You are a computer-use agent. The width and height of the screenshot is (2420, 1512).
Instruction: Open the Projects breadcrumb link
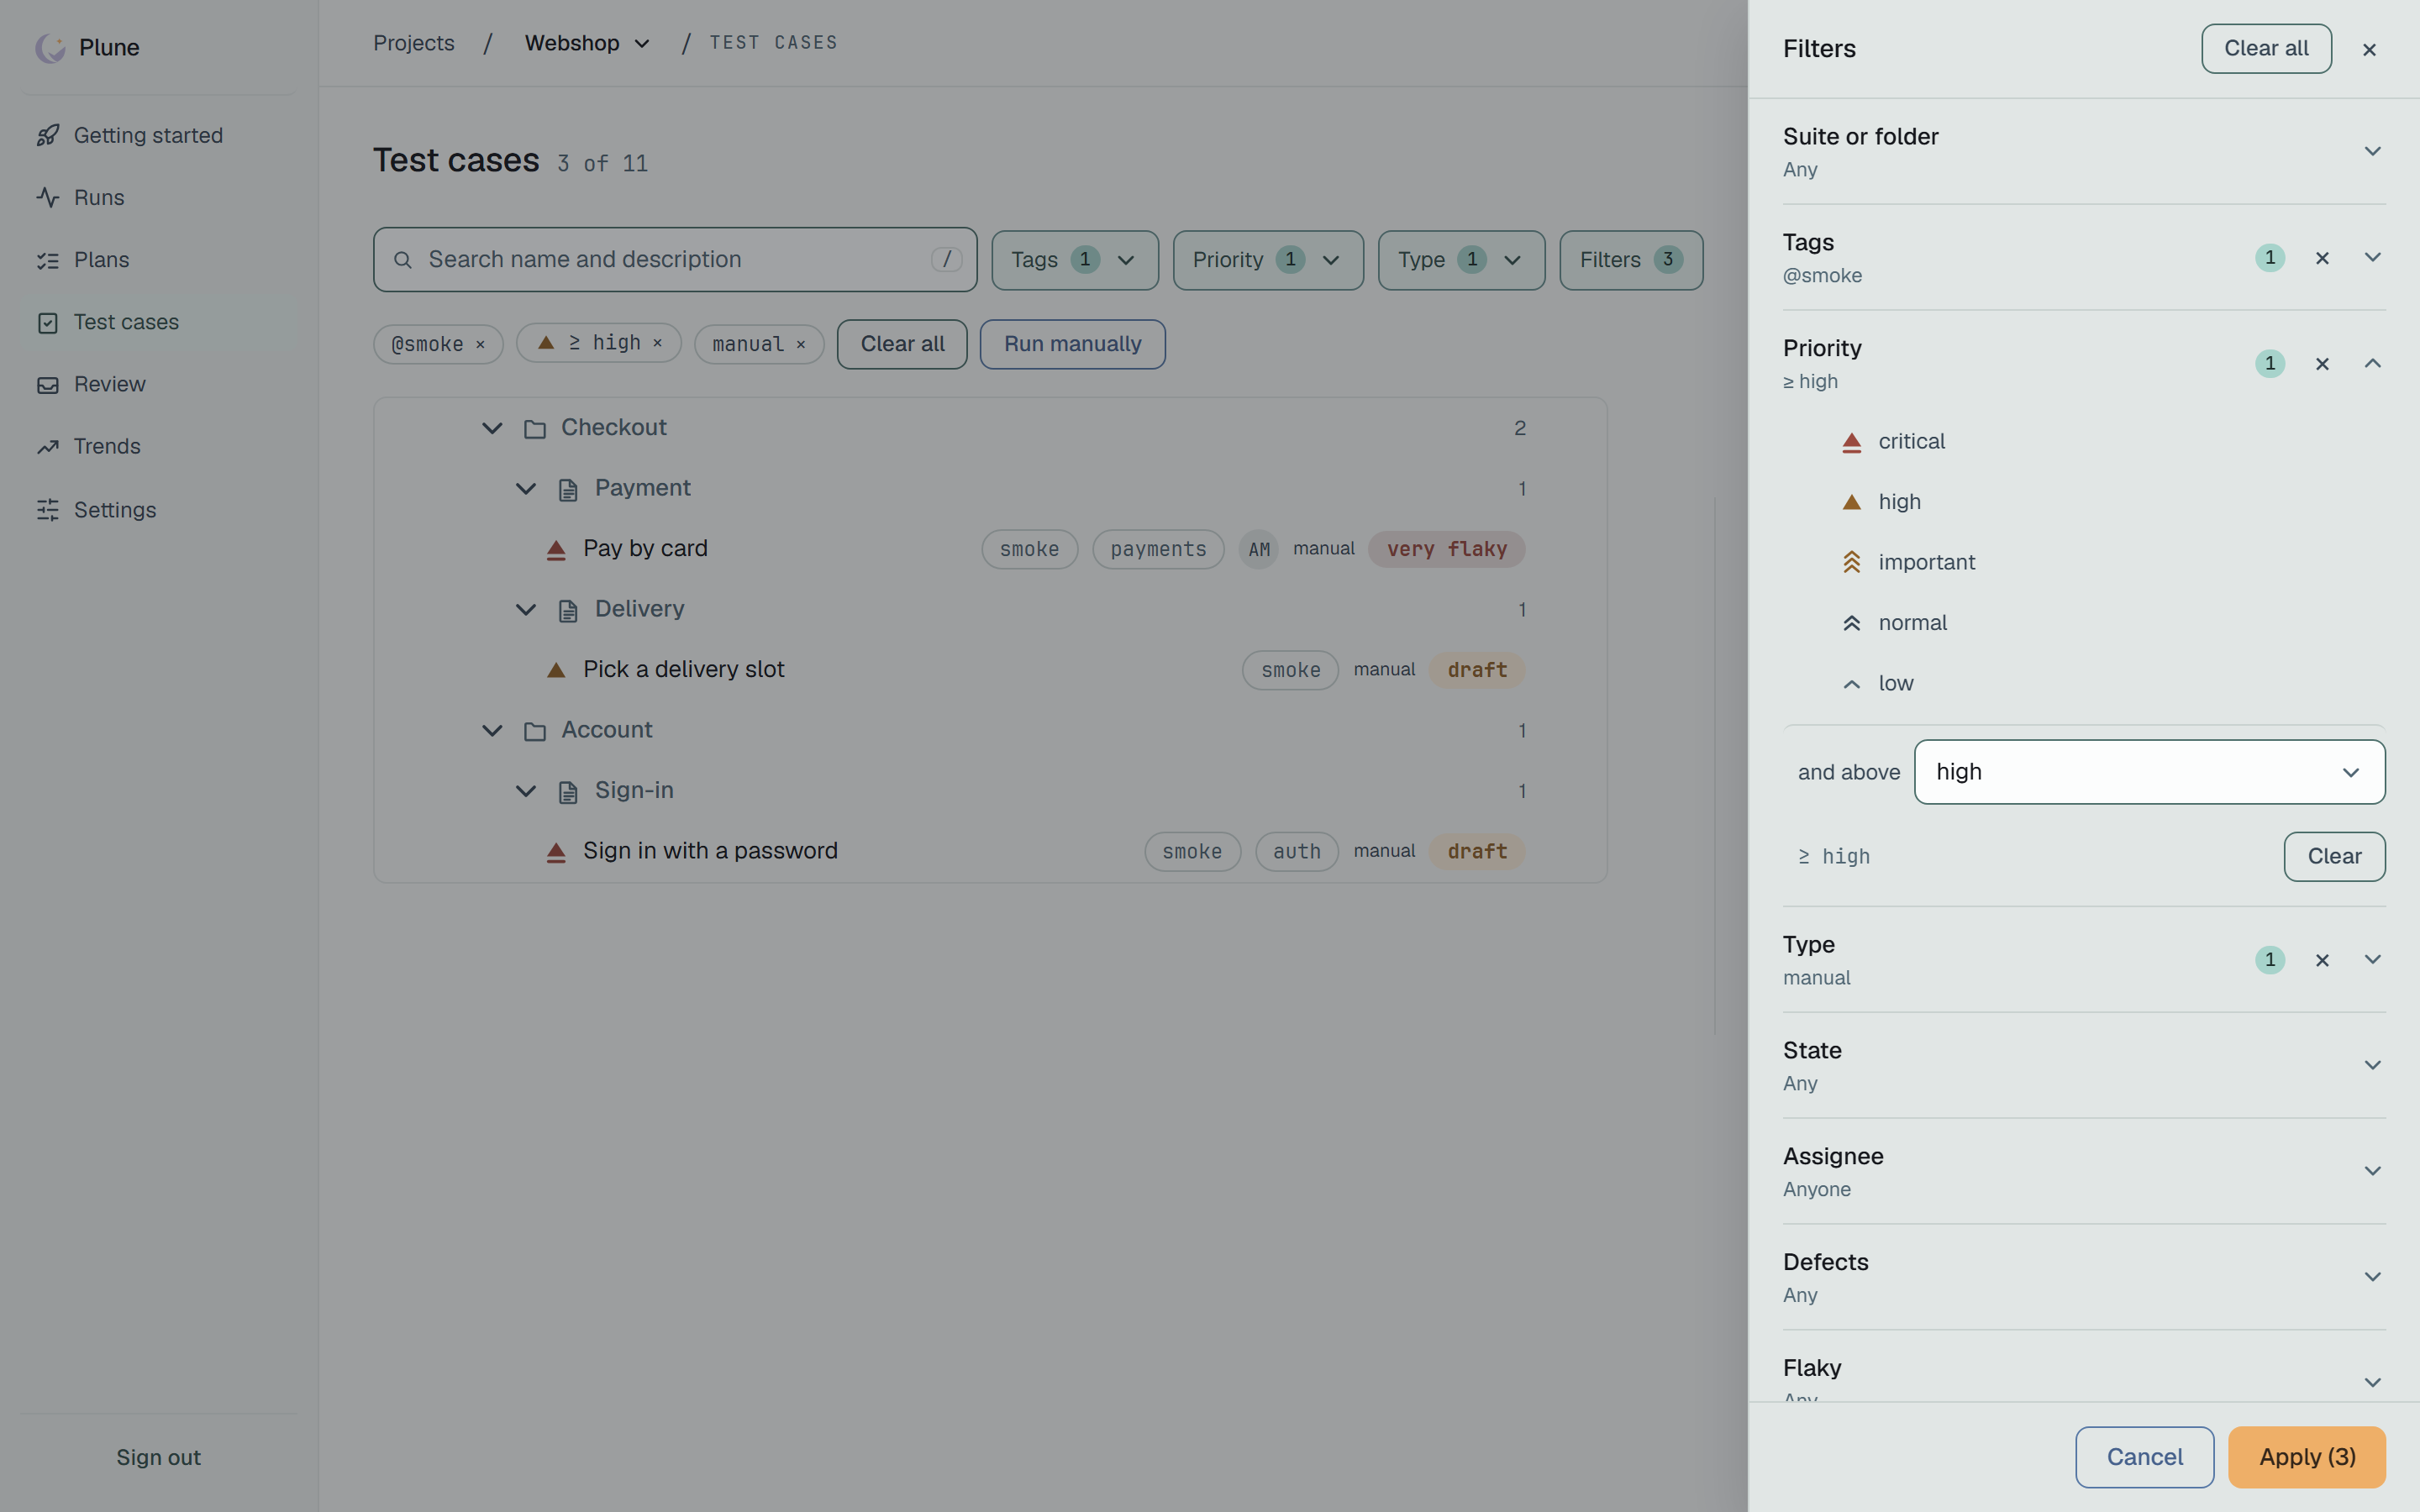[414, 43]
